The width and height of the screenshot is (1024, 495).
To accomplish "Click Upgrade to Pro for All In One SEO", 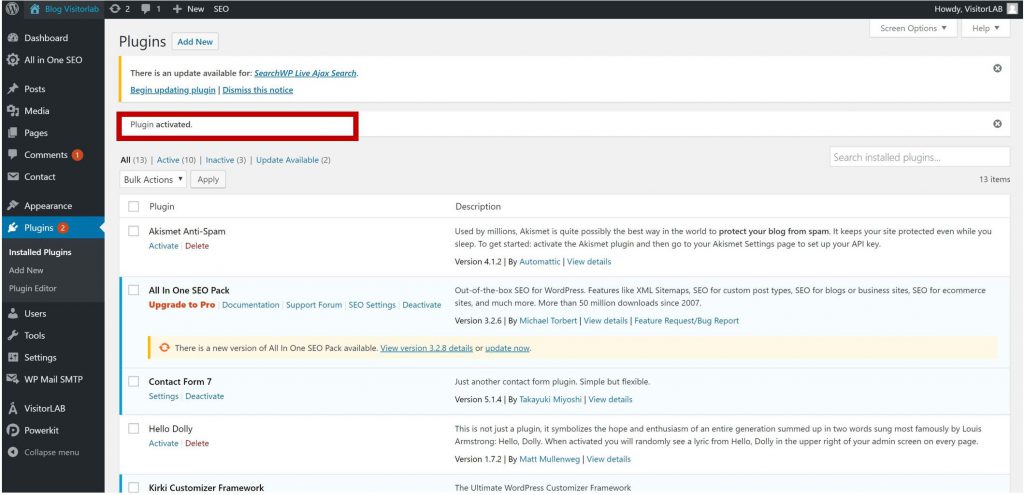I will (182, 305).
